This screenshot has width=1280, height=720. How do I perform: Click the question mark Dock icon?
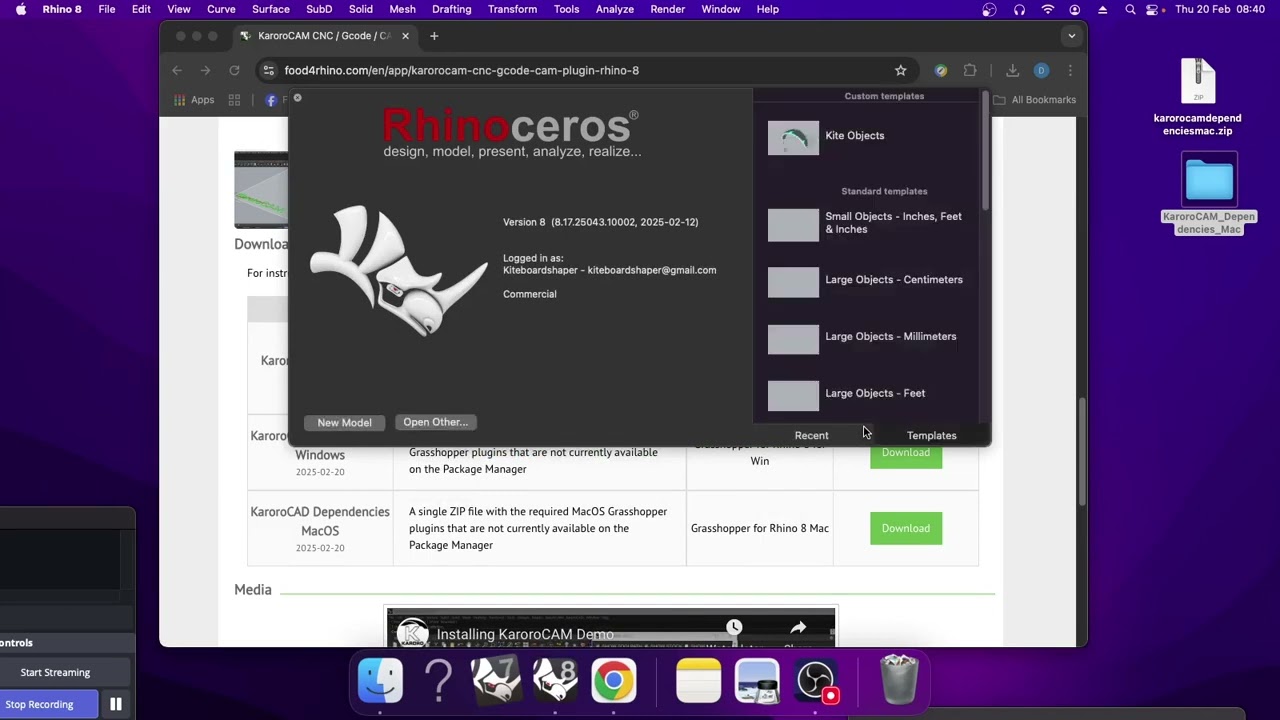pyautogui.click(x=438, y=681)
